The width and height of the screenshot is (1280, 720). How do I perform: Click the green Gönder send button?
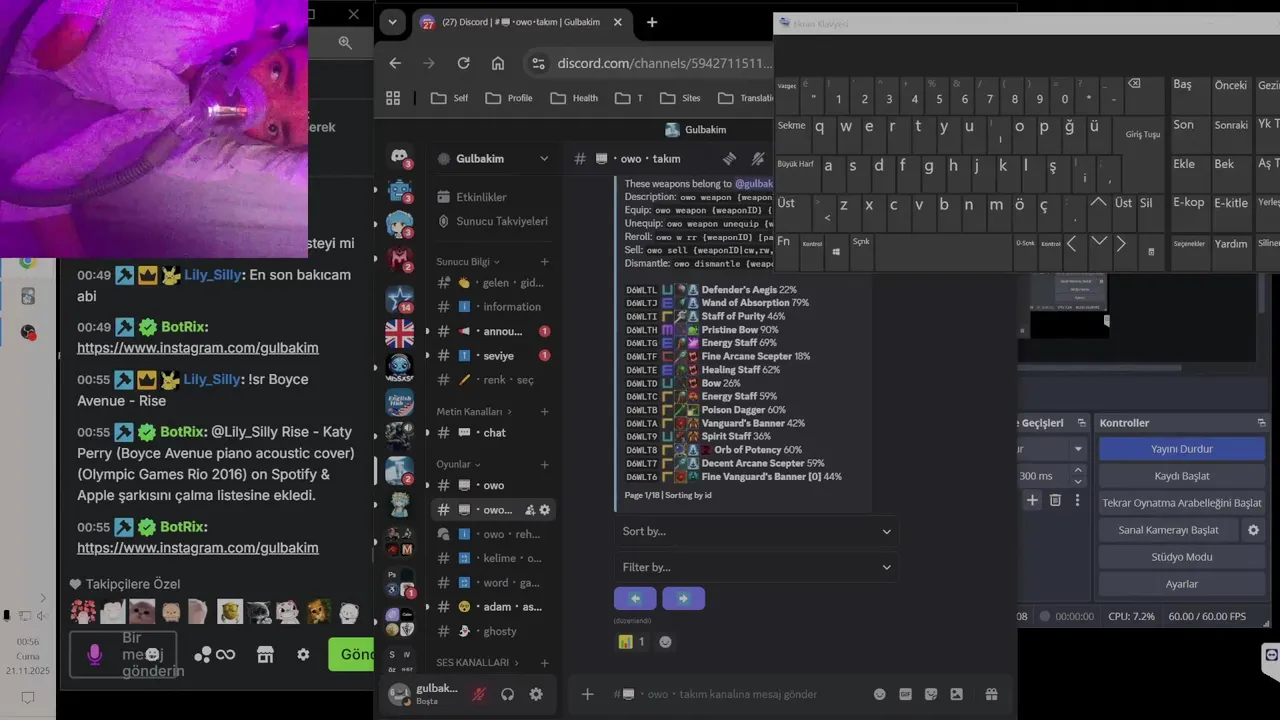(x=351, y=654)
